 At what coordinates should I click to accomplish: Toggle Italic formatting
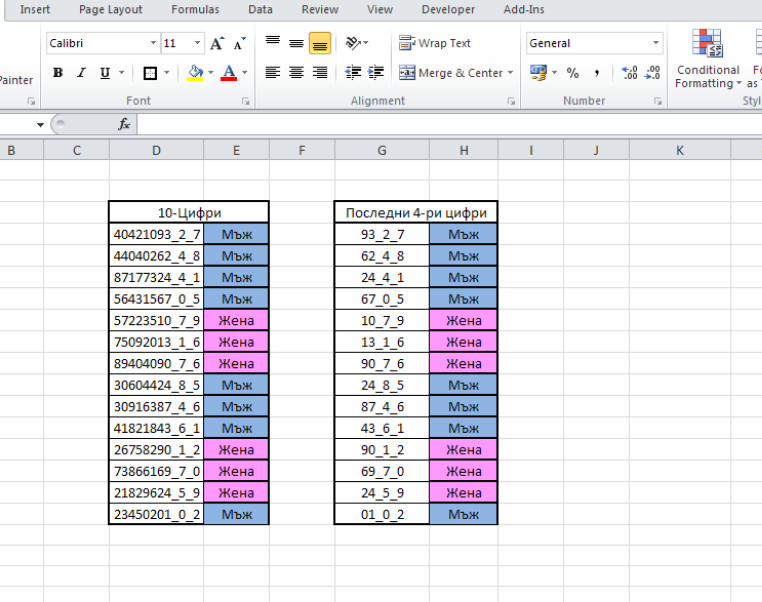[81, 73]
